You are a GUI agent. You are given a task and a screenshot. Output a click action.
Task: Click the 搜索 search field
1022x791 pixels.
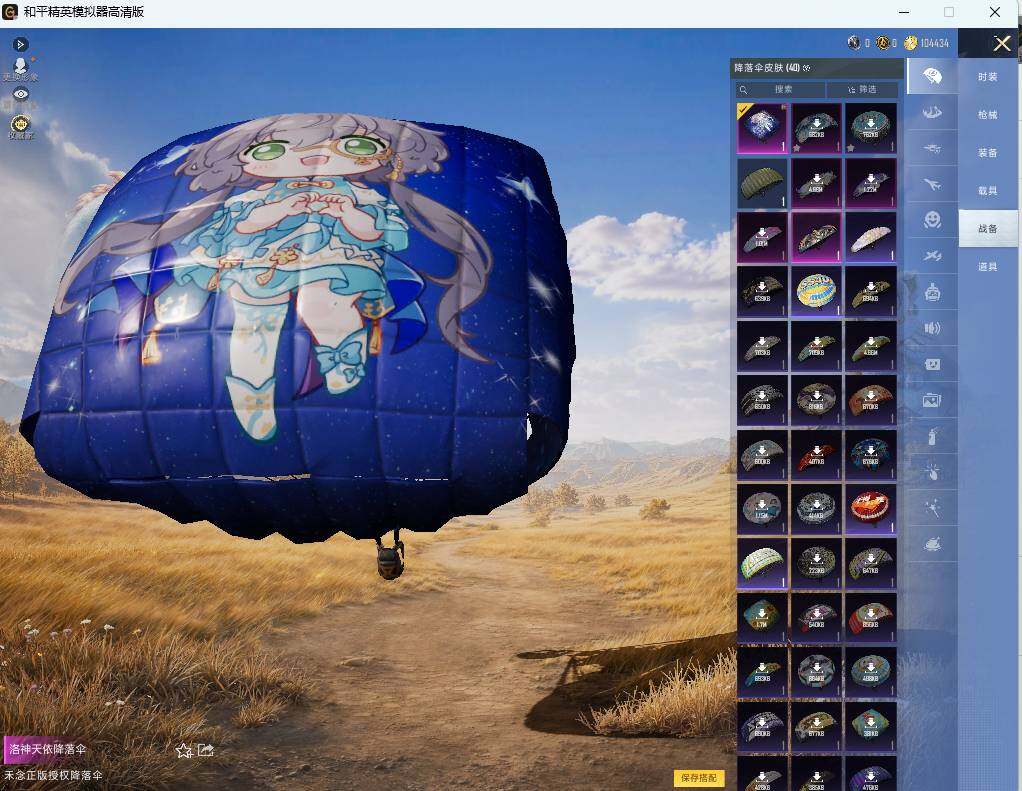coord(781,89)
